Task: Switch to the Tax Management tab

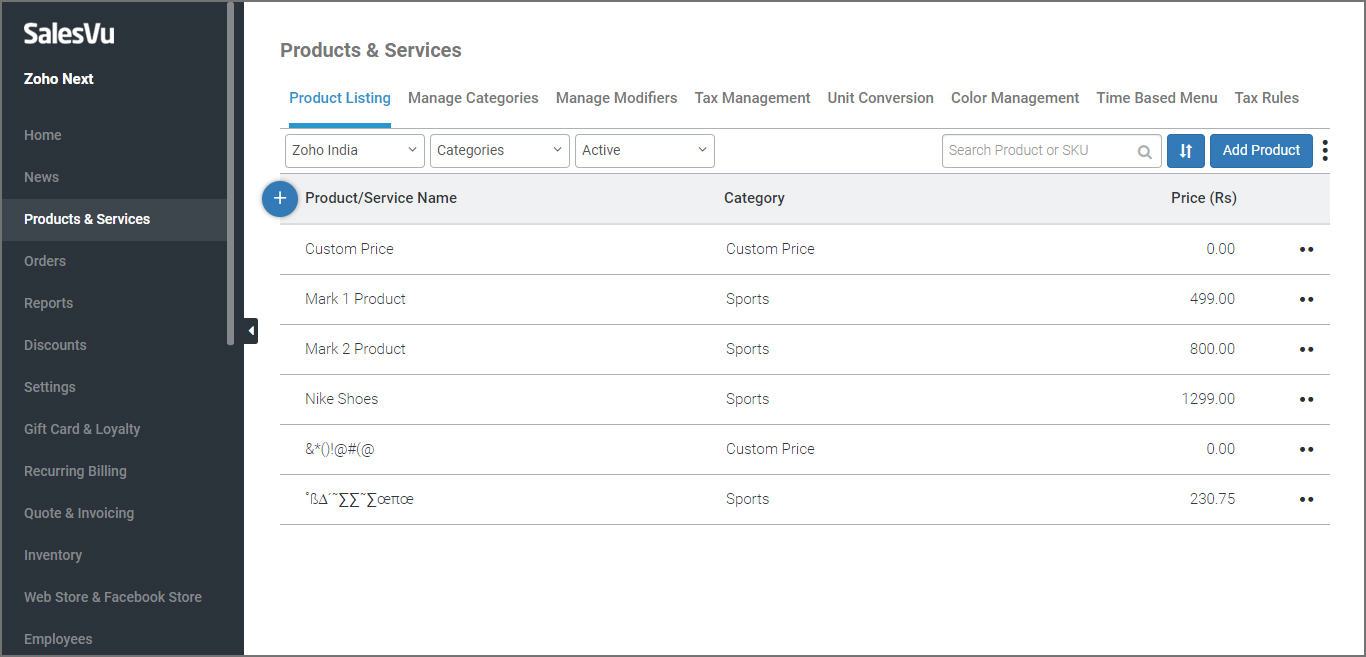Action: coord(752,98)
